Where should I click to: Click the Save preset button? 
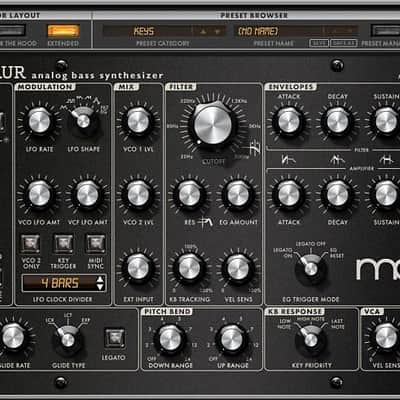tap(319, 43)
